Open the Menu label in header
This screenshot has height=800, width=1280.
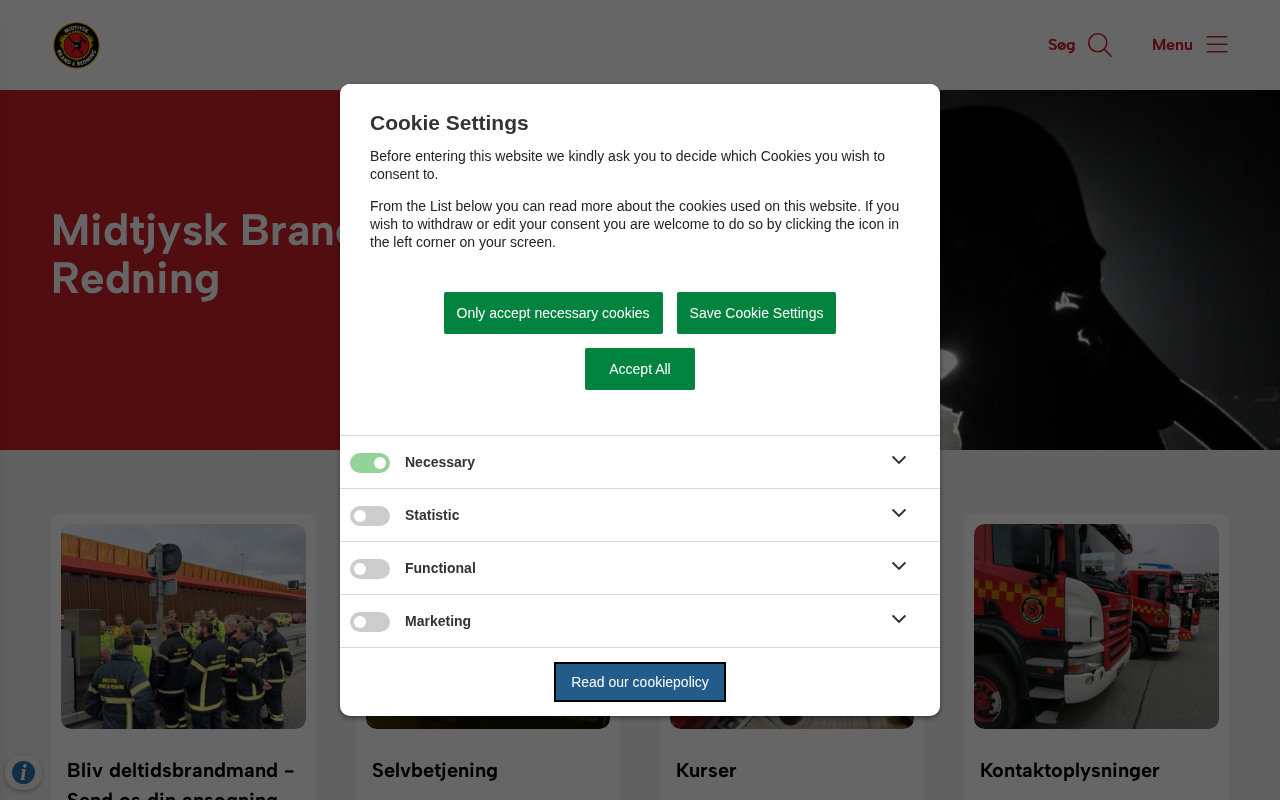1172,45
